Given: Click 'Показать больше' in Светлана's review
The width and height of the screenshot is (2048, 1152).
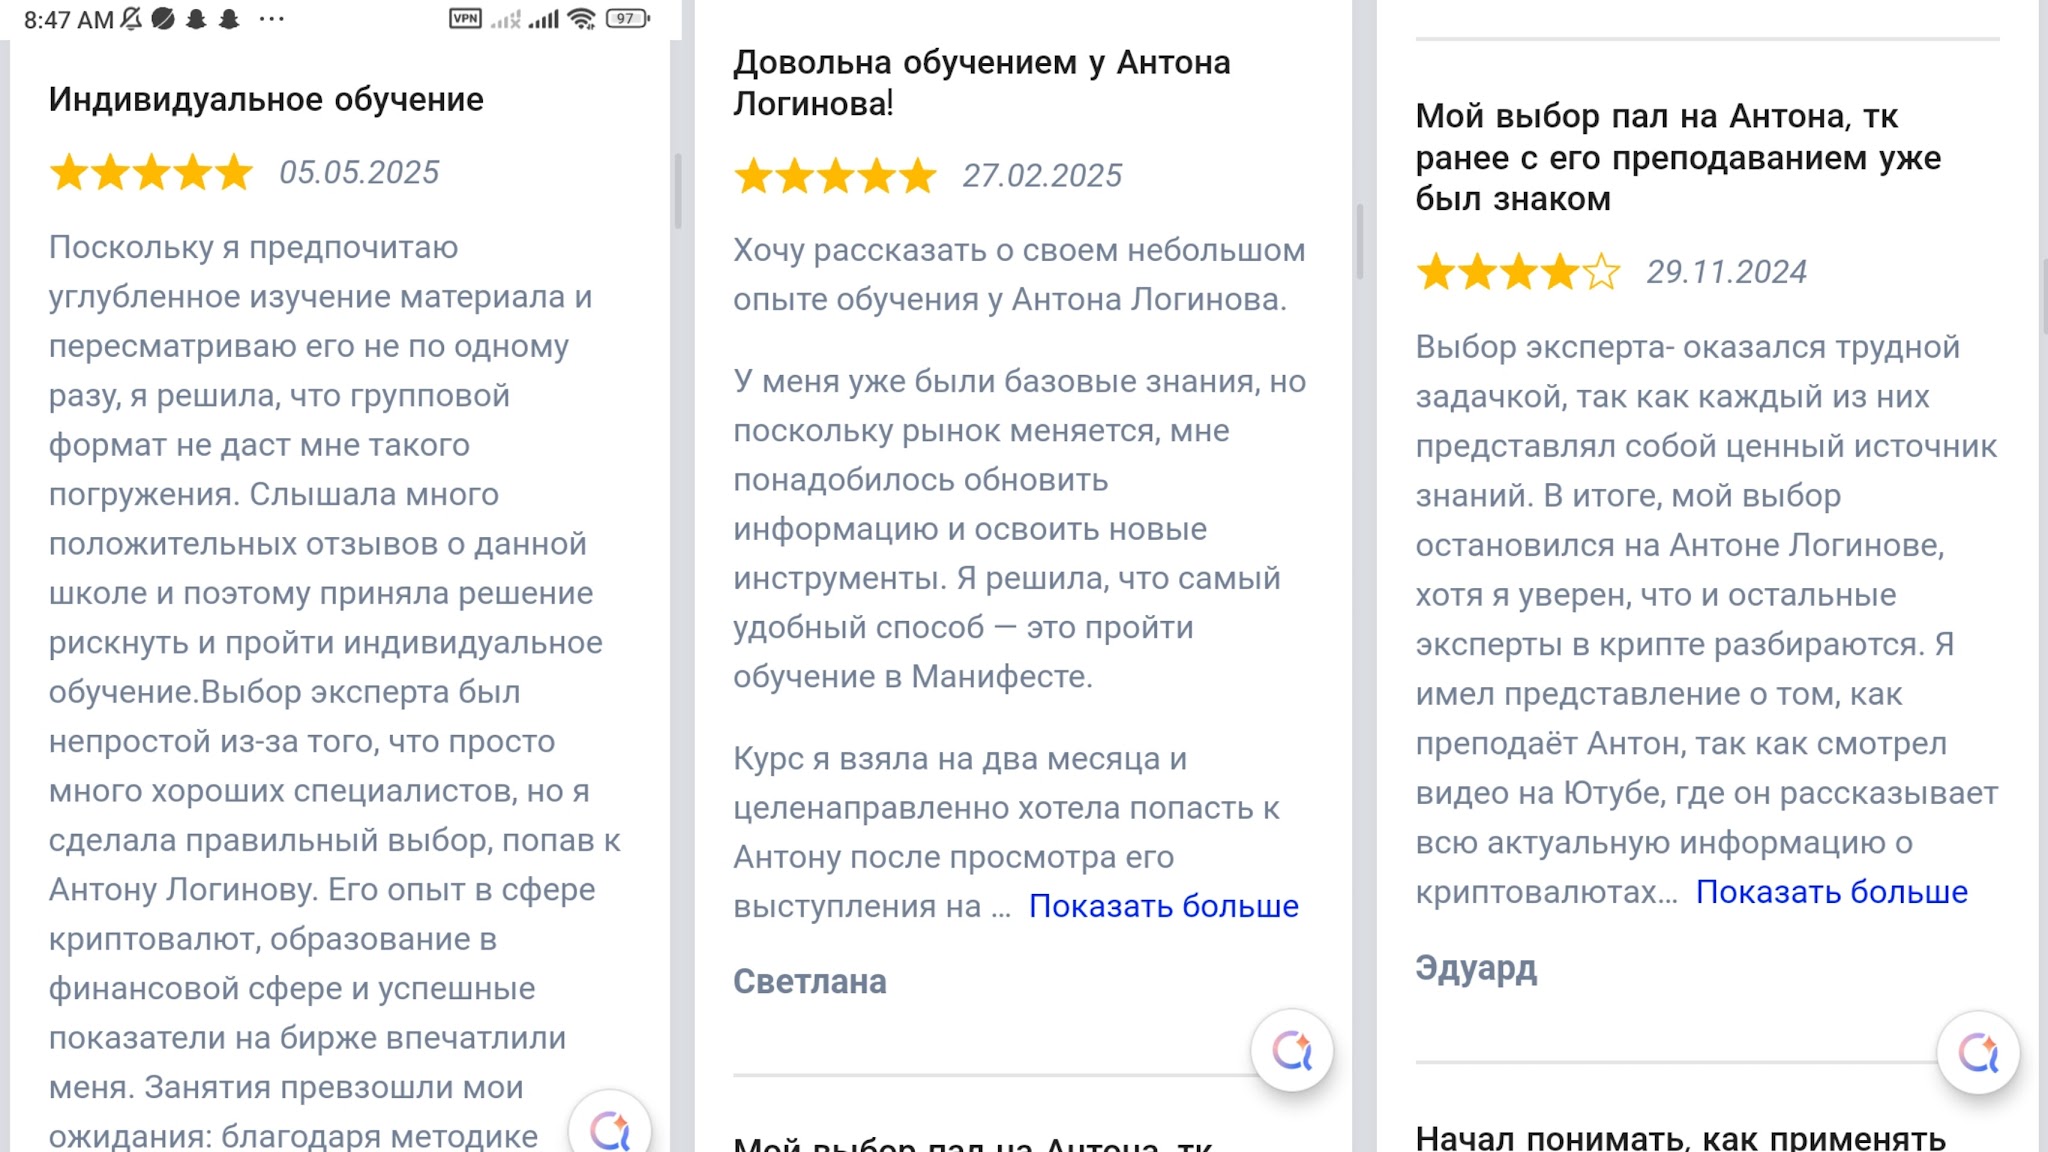Looking at the screenshot, I should 1163,905.
